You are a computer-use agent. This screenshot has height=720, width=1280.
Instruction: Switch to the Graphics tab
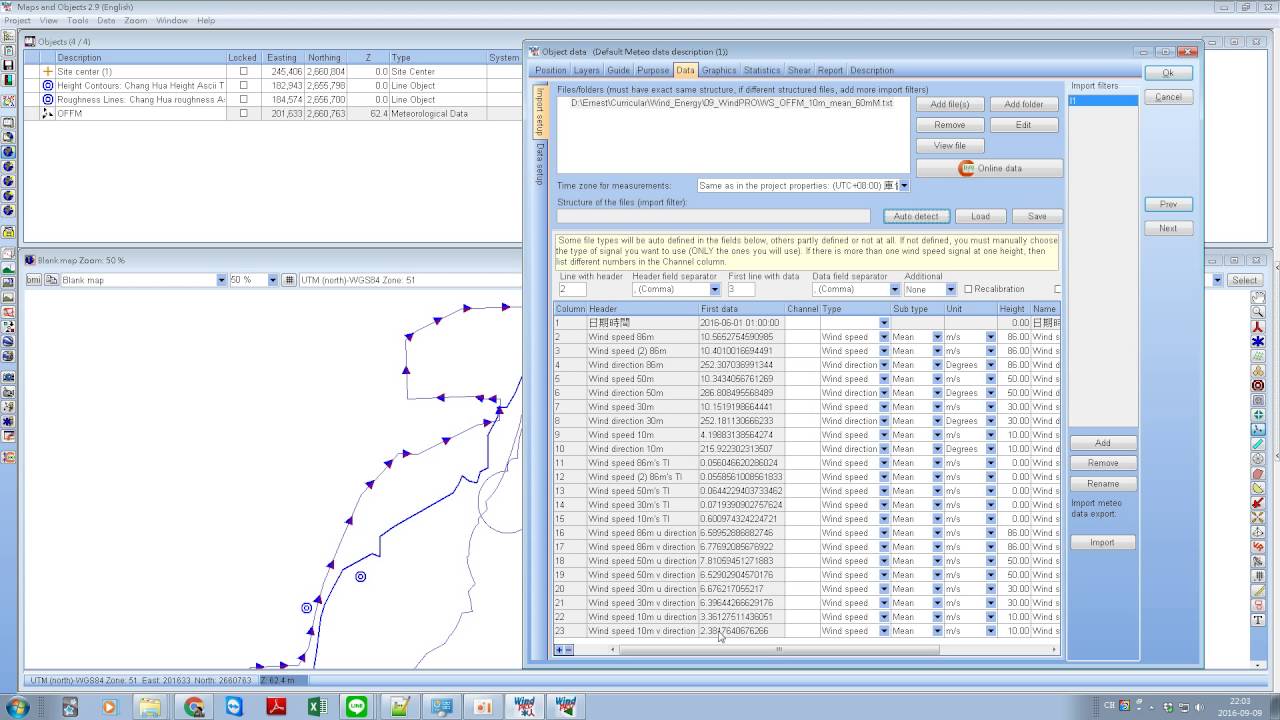click(718, 70)
